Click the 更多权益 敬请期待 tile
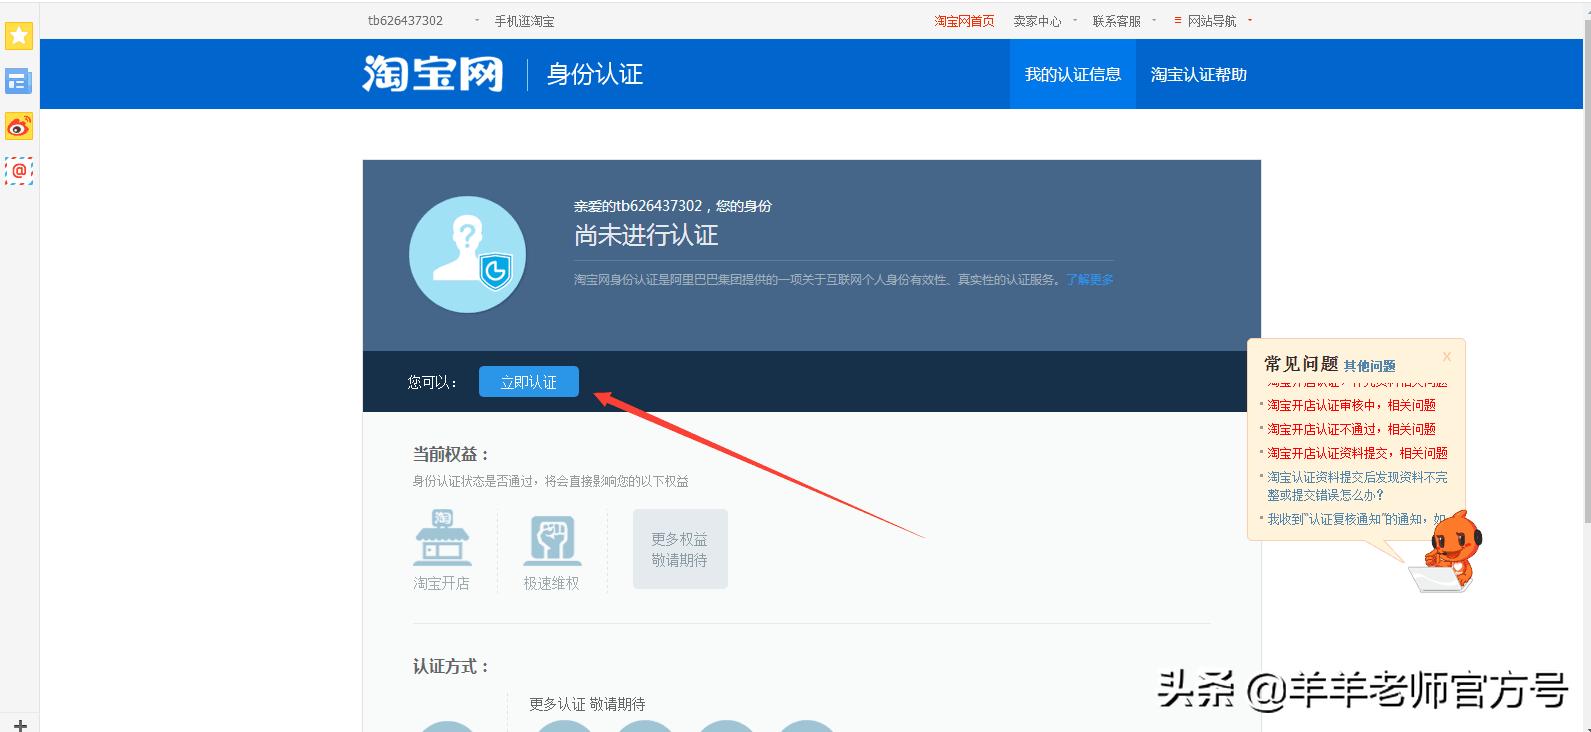Screen dimensions: 1591x732 point(680,549)
